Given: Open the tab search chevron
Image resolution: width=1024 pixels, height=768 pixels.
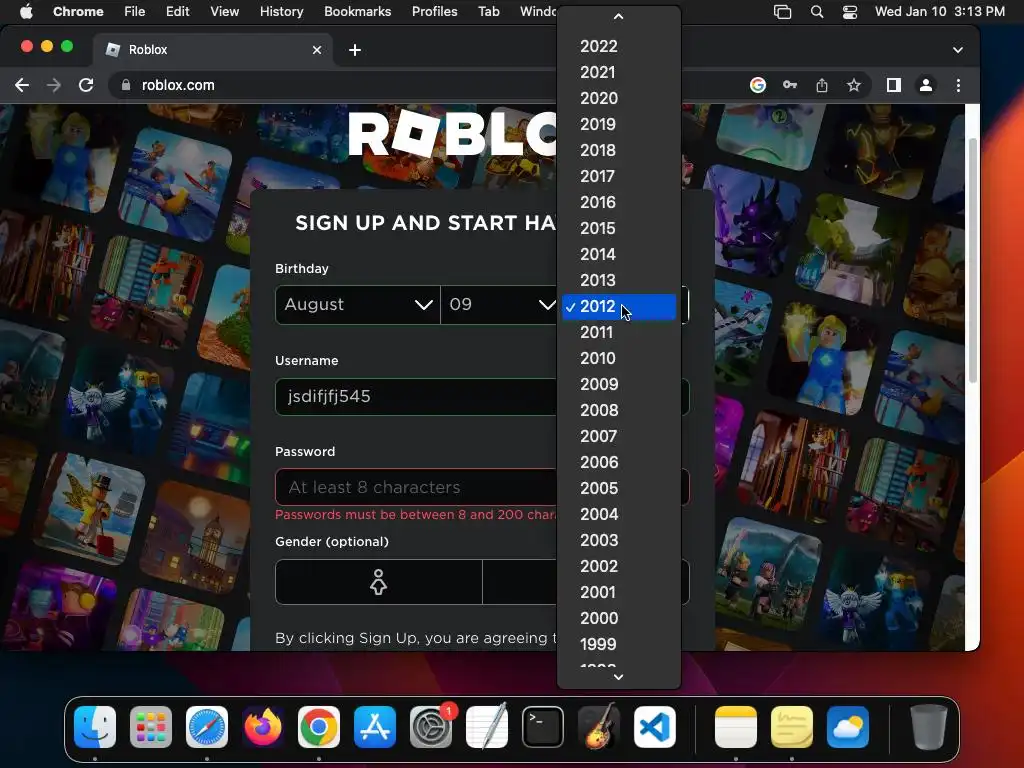Looking at the screenshot, I should pyautogui.click(x=957, y=50).
